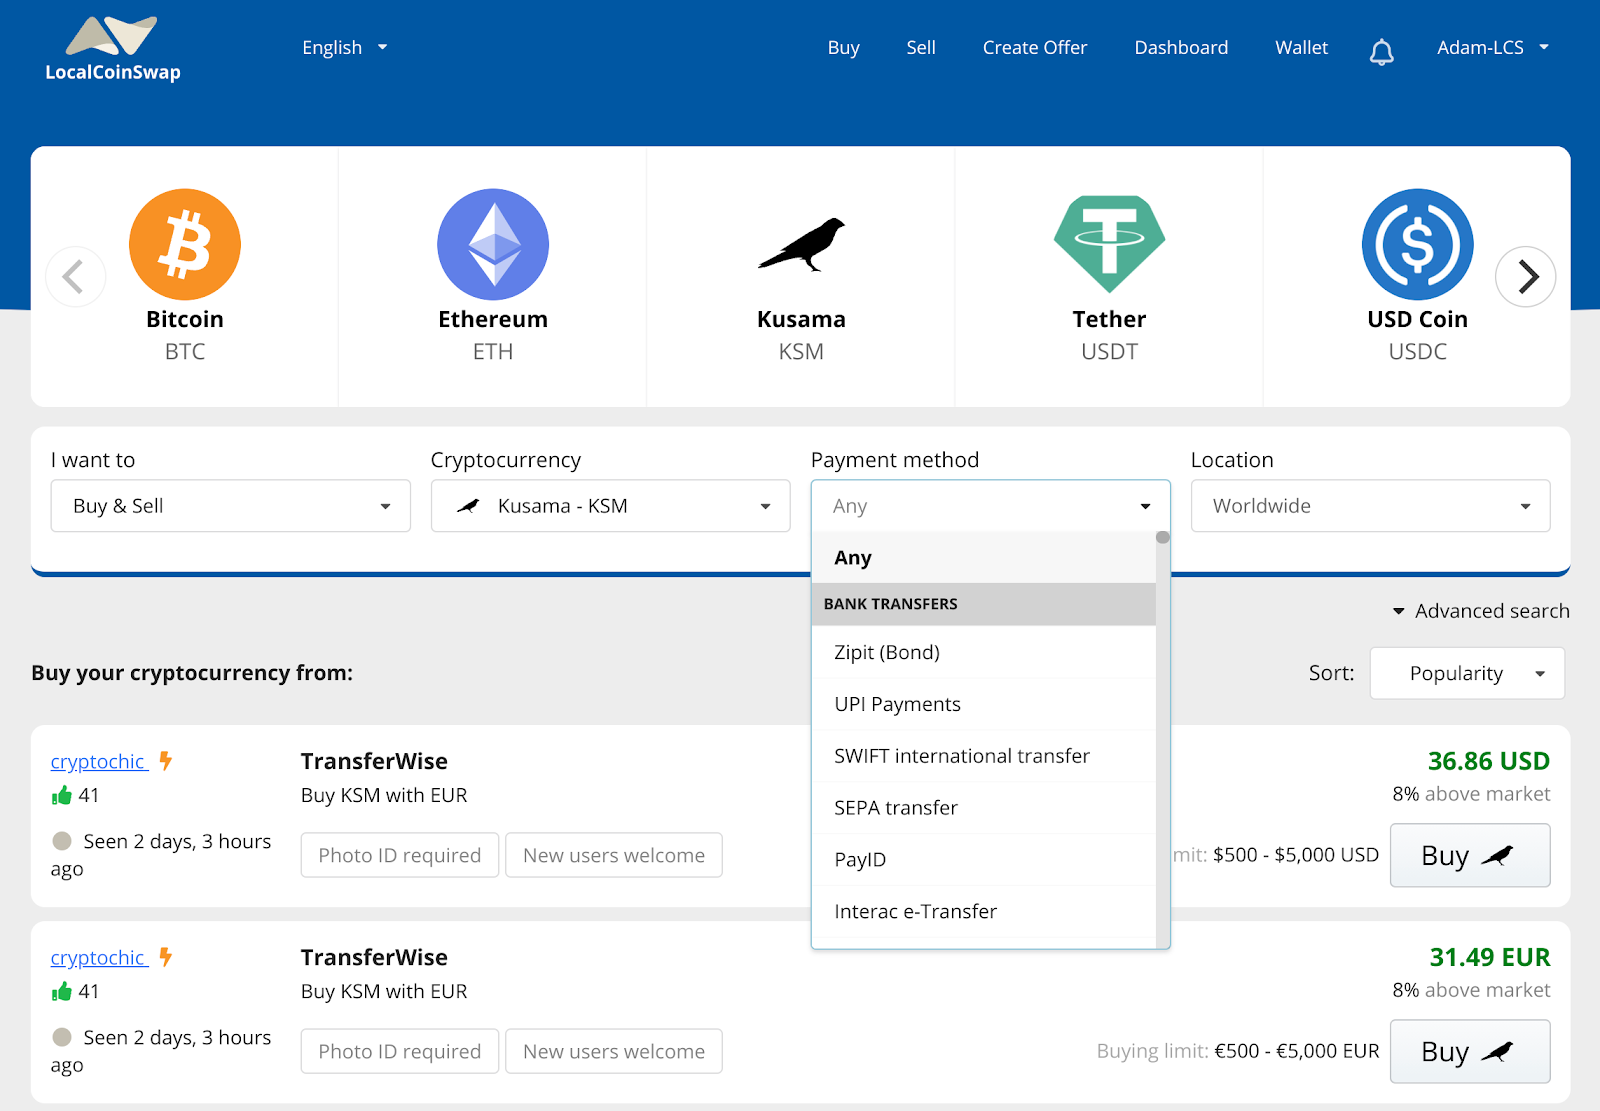
Task: Click the Payment method Any field
Action: (x=991, y=506)
